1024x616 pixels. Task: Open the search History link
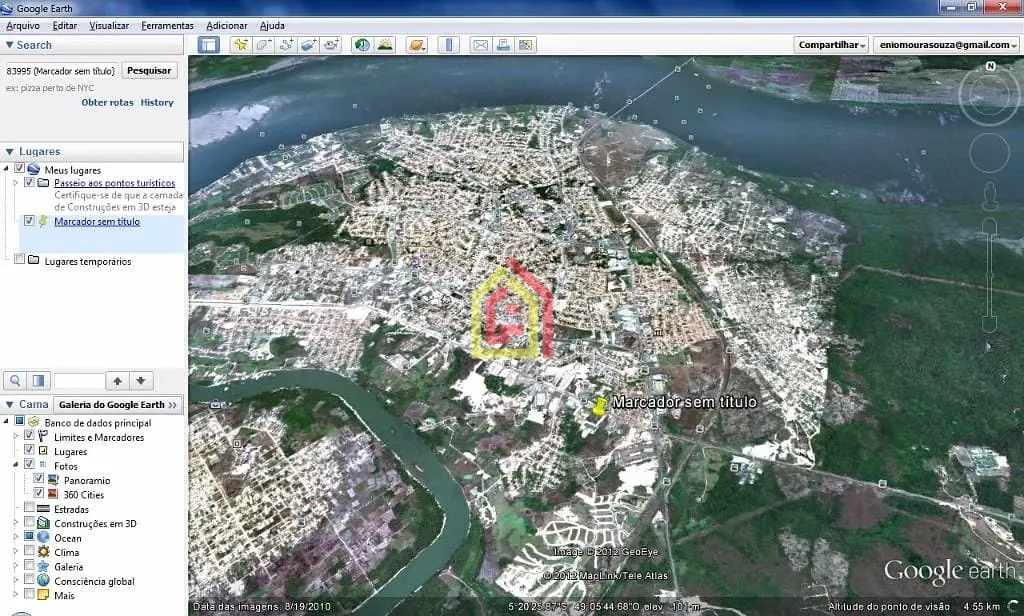point(157,103)
